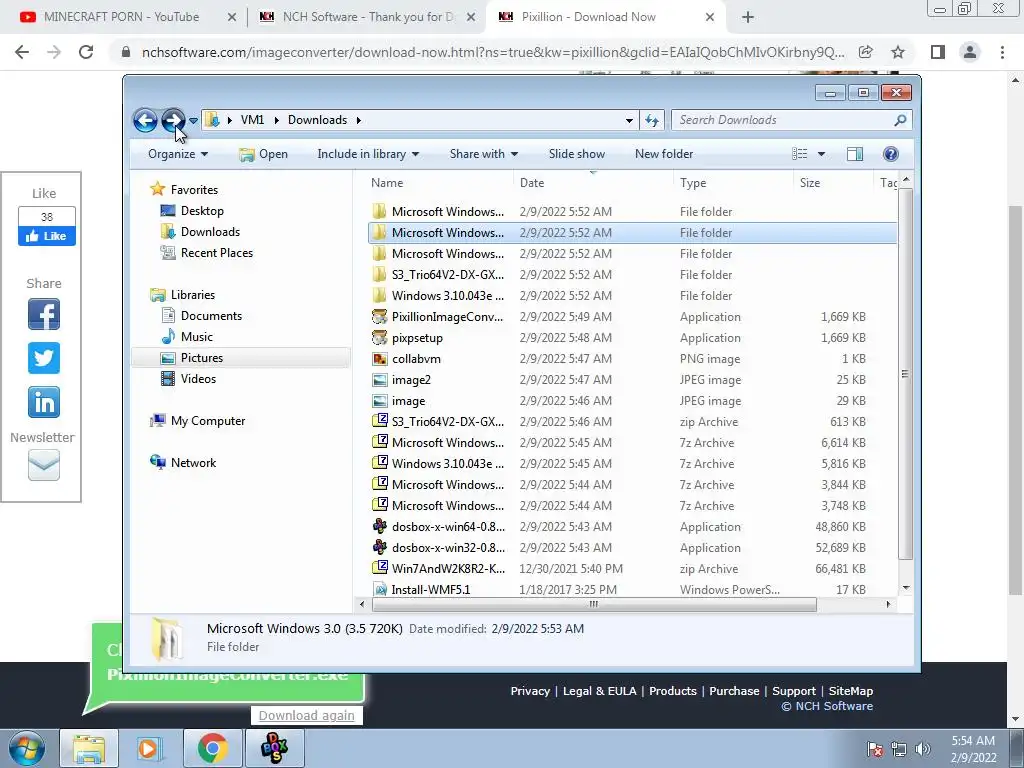Click the refresh button beside address bar
1024x768 pixels.
point(652,120)
